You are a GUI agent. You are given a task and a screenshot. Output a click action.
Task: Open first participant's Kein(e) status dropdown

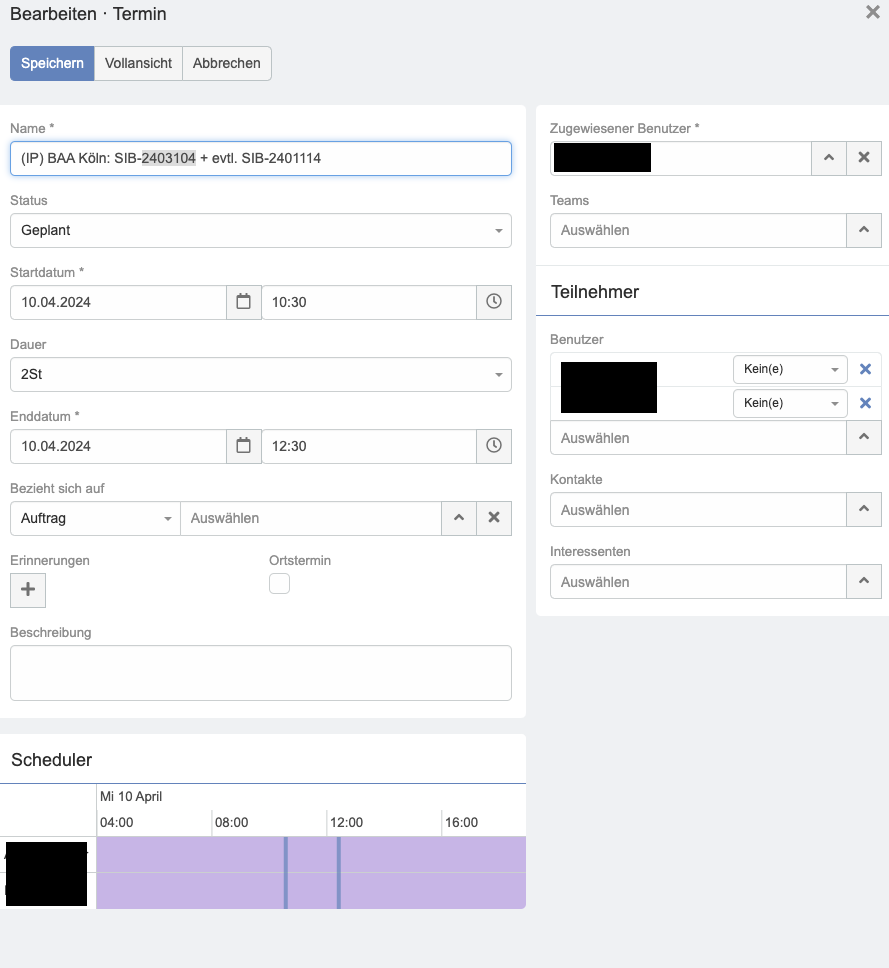point(790,370)
